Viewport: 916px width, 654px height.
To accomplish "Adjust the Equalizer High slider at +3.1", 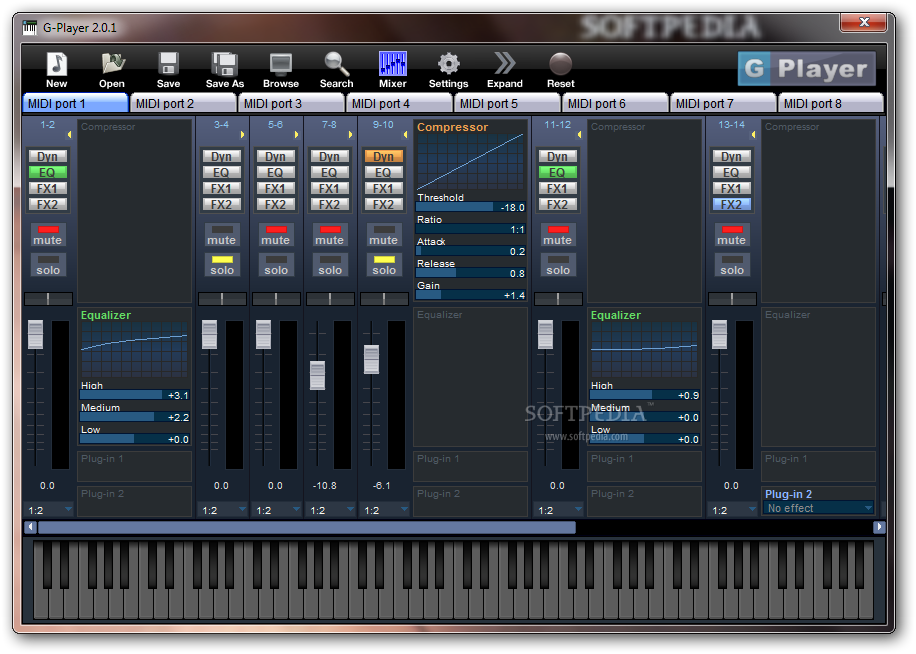I will 135,395.
